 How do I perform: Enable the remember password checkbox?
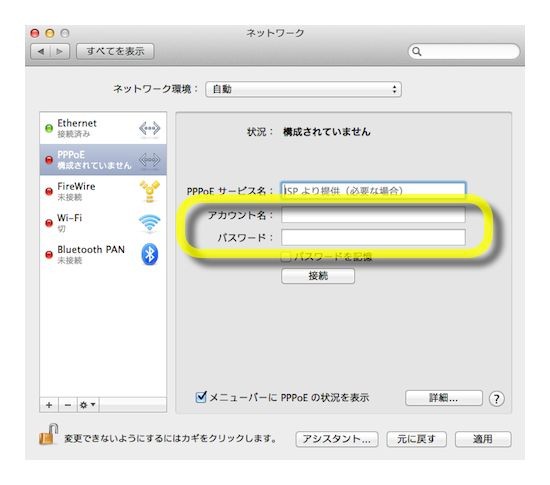(x=286, y=257)
